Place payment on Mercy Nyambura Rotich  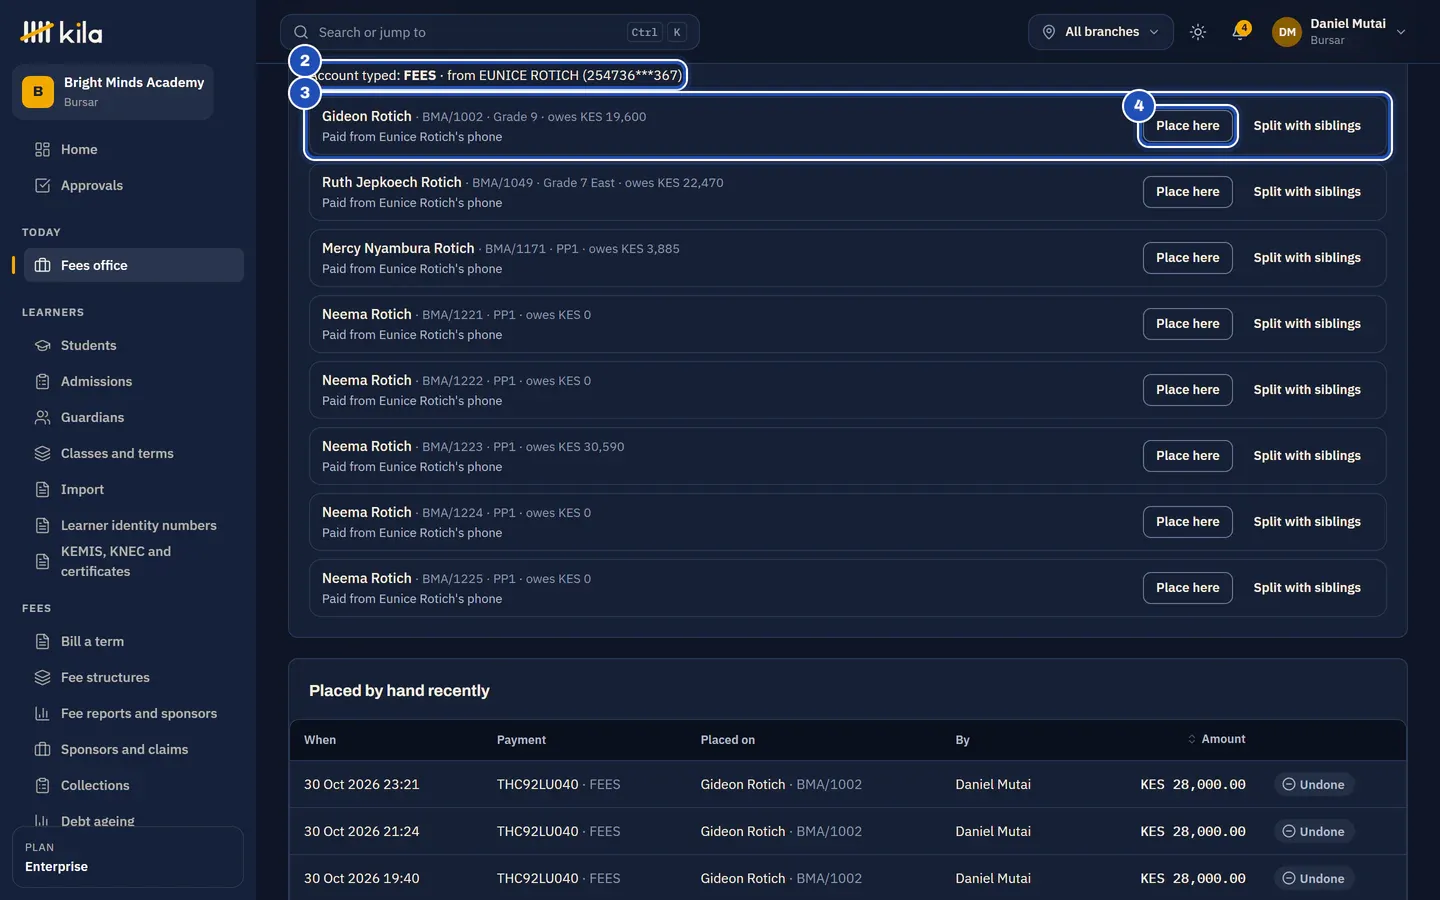1188,258
